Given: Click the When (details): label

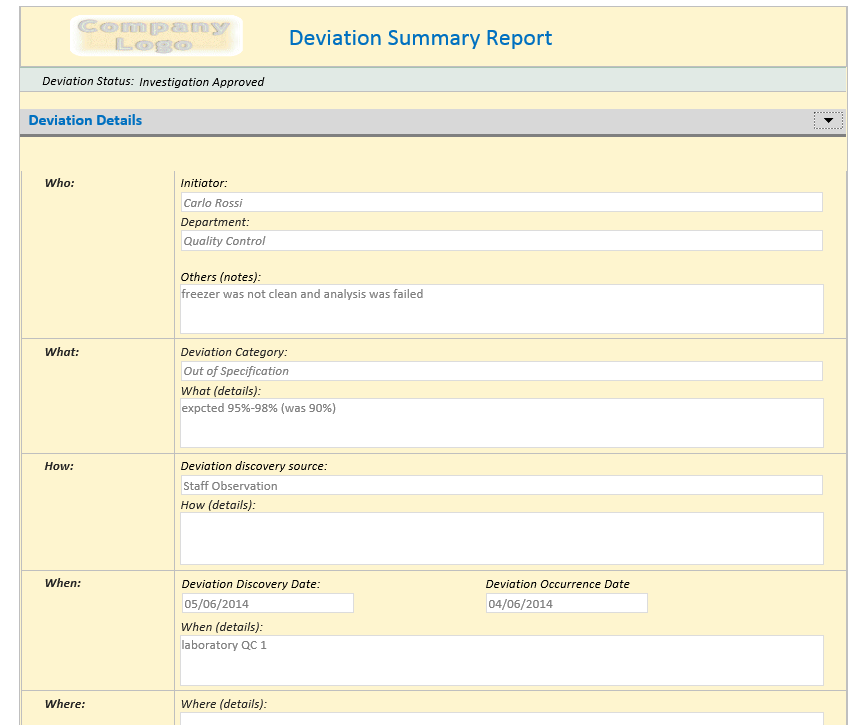Looking at the screenshot, I should click(x=222, y=627).
